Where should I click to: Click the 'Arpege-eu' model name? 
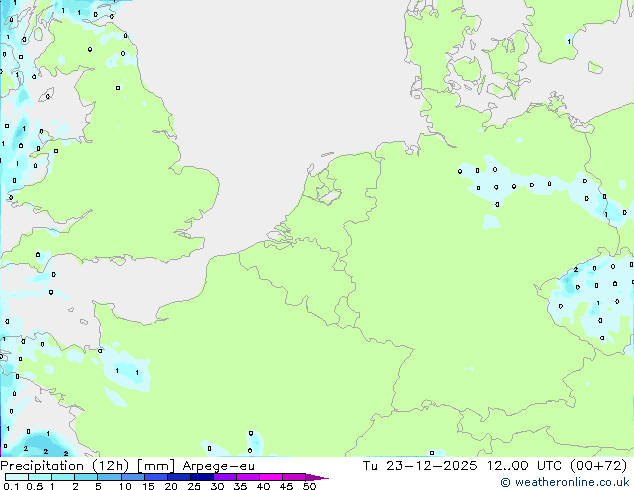tap(219, 466)
